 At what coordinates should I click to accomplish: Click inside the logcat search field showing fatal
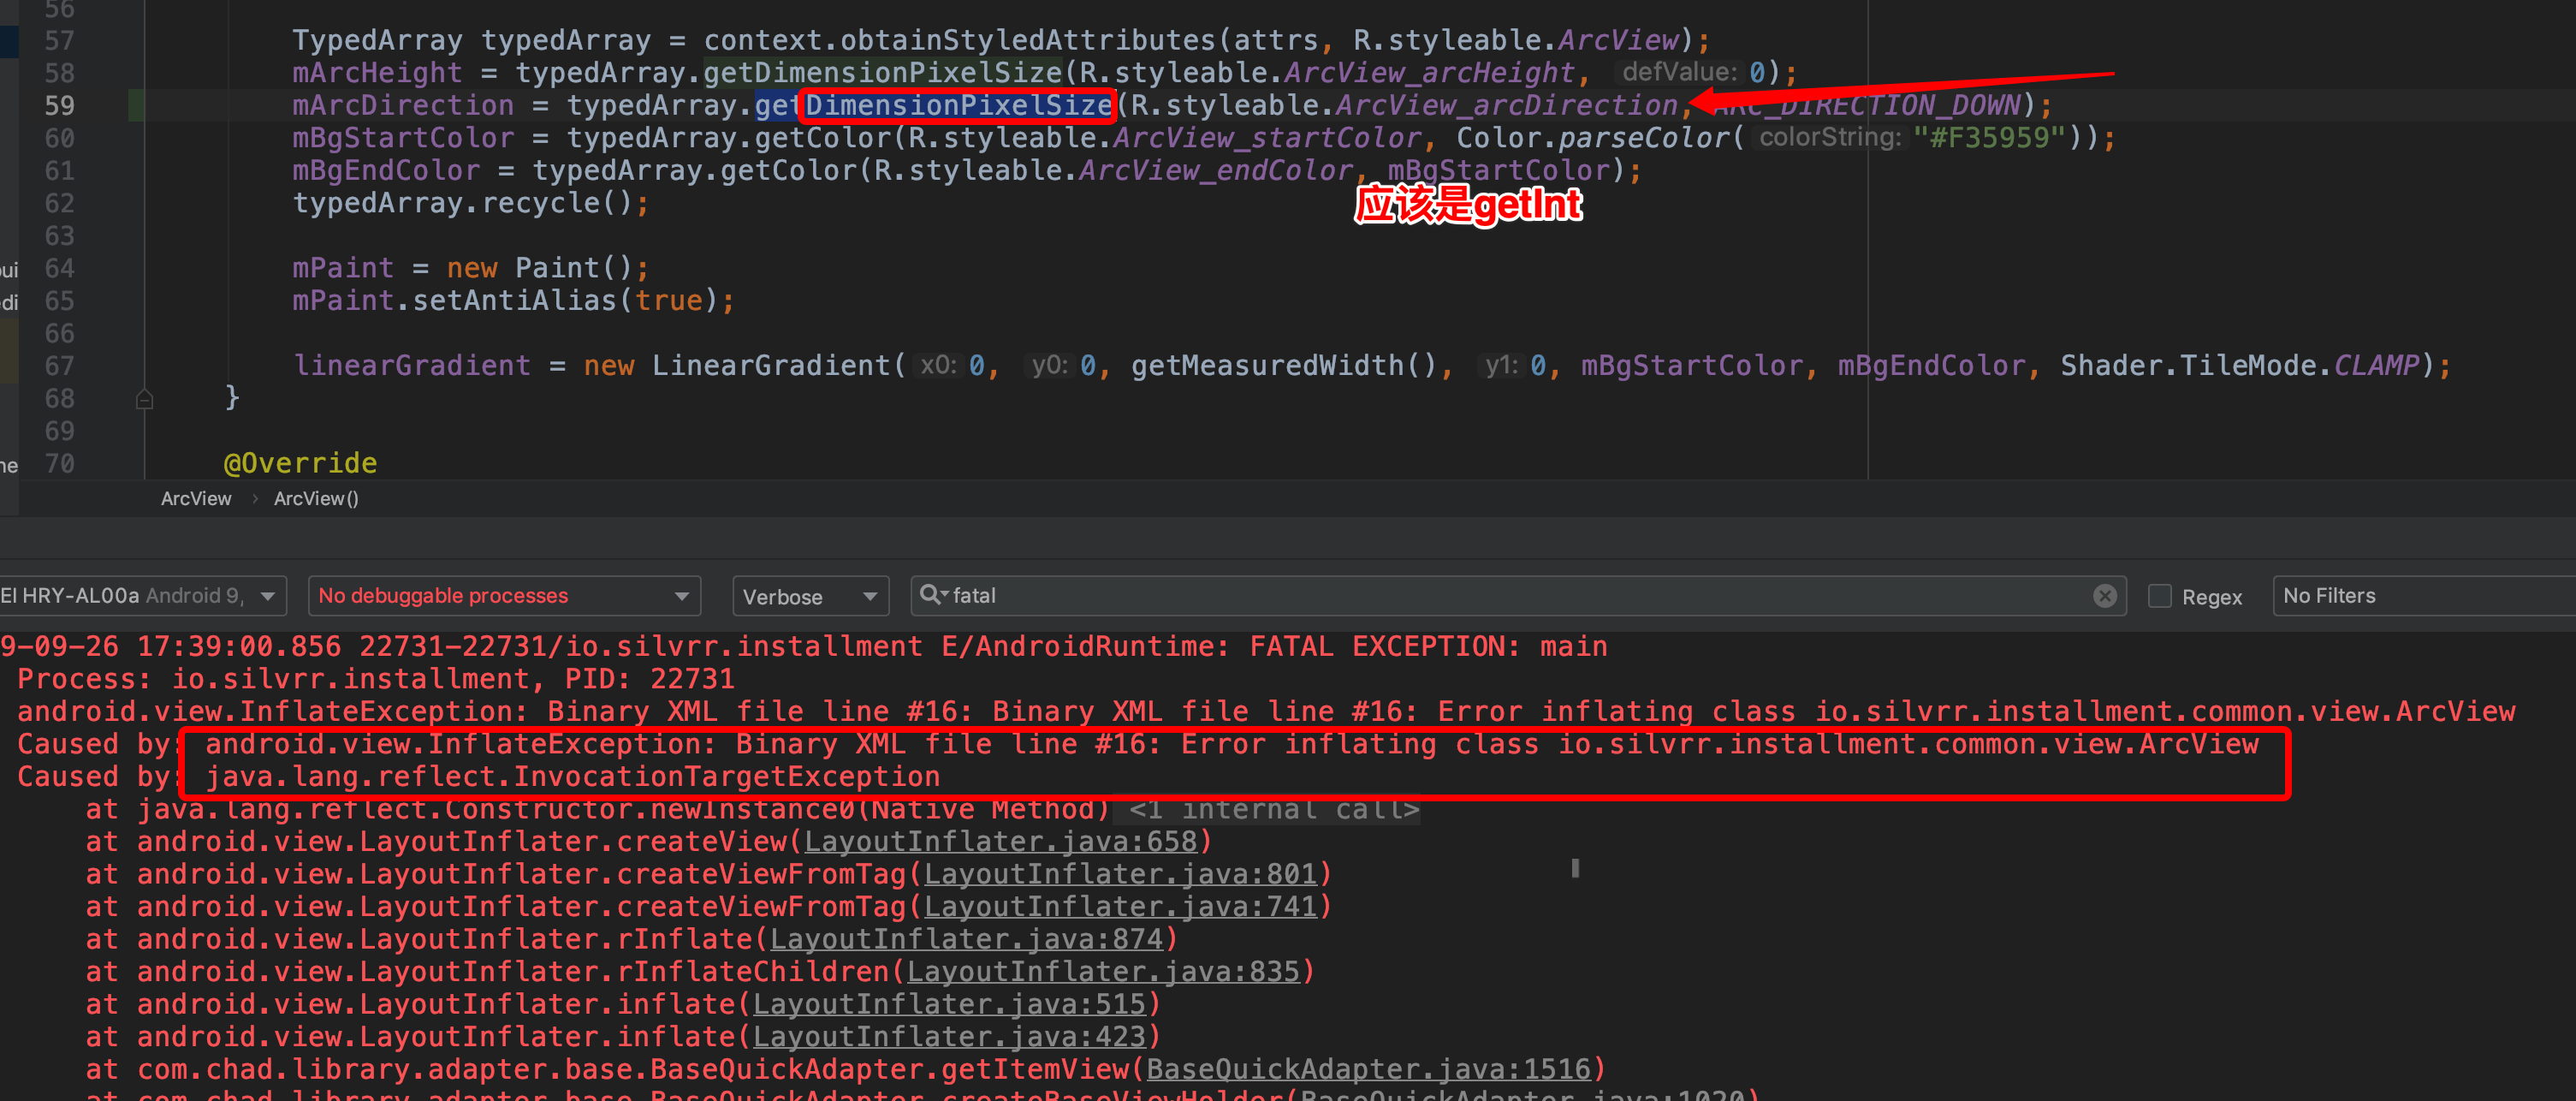1200,595
